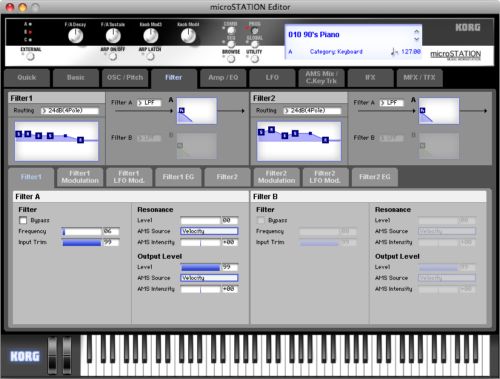
Task: Open the Filter1 EG sub-tab
Action: tap(178, 177)
